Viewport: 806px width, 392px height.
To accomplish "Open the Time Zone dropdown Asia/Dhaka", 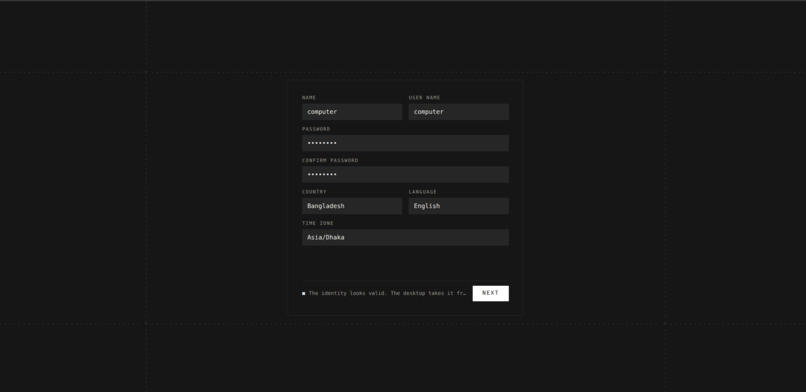I will click(406, 237).
